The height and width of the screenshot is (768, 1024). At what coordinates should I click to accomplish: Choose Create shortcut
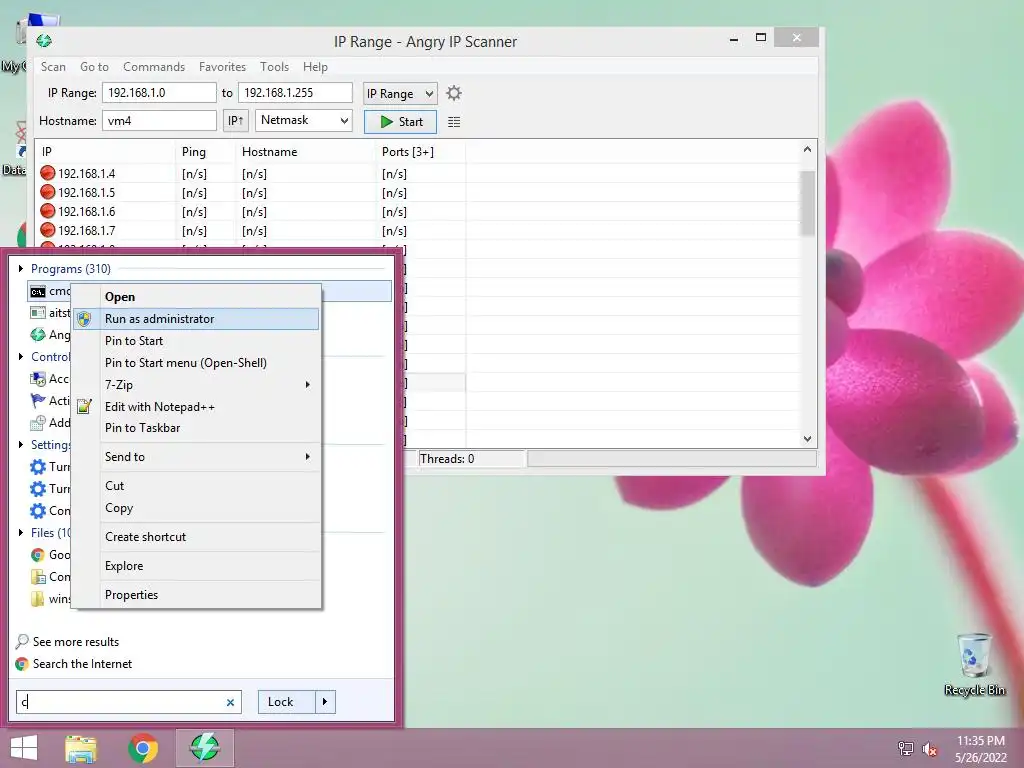coord(196,537)
